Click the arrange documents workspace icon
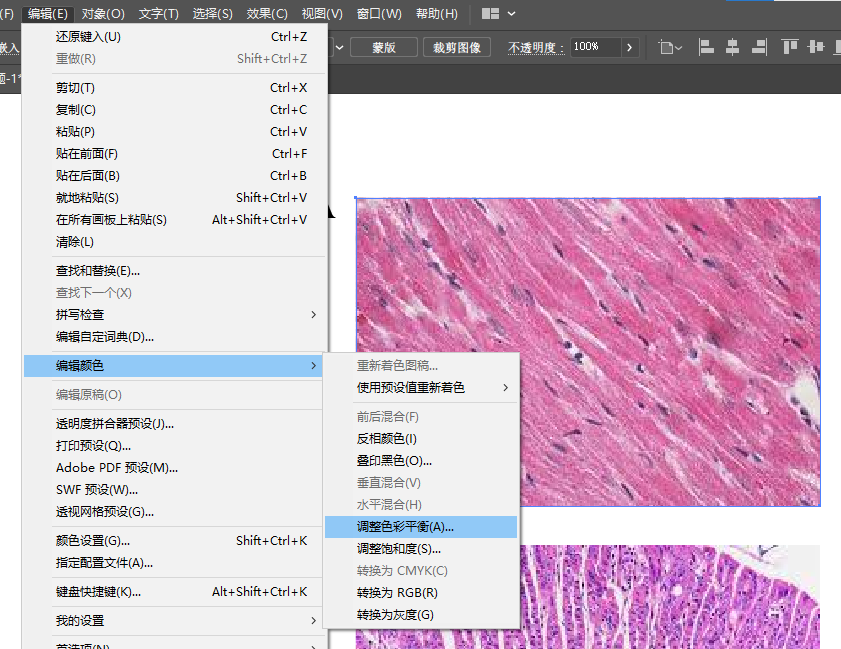The width and height of the screenshot is (841, 649). tap(490, 13)
